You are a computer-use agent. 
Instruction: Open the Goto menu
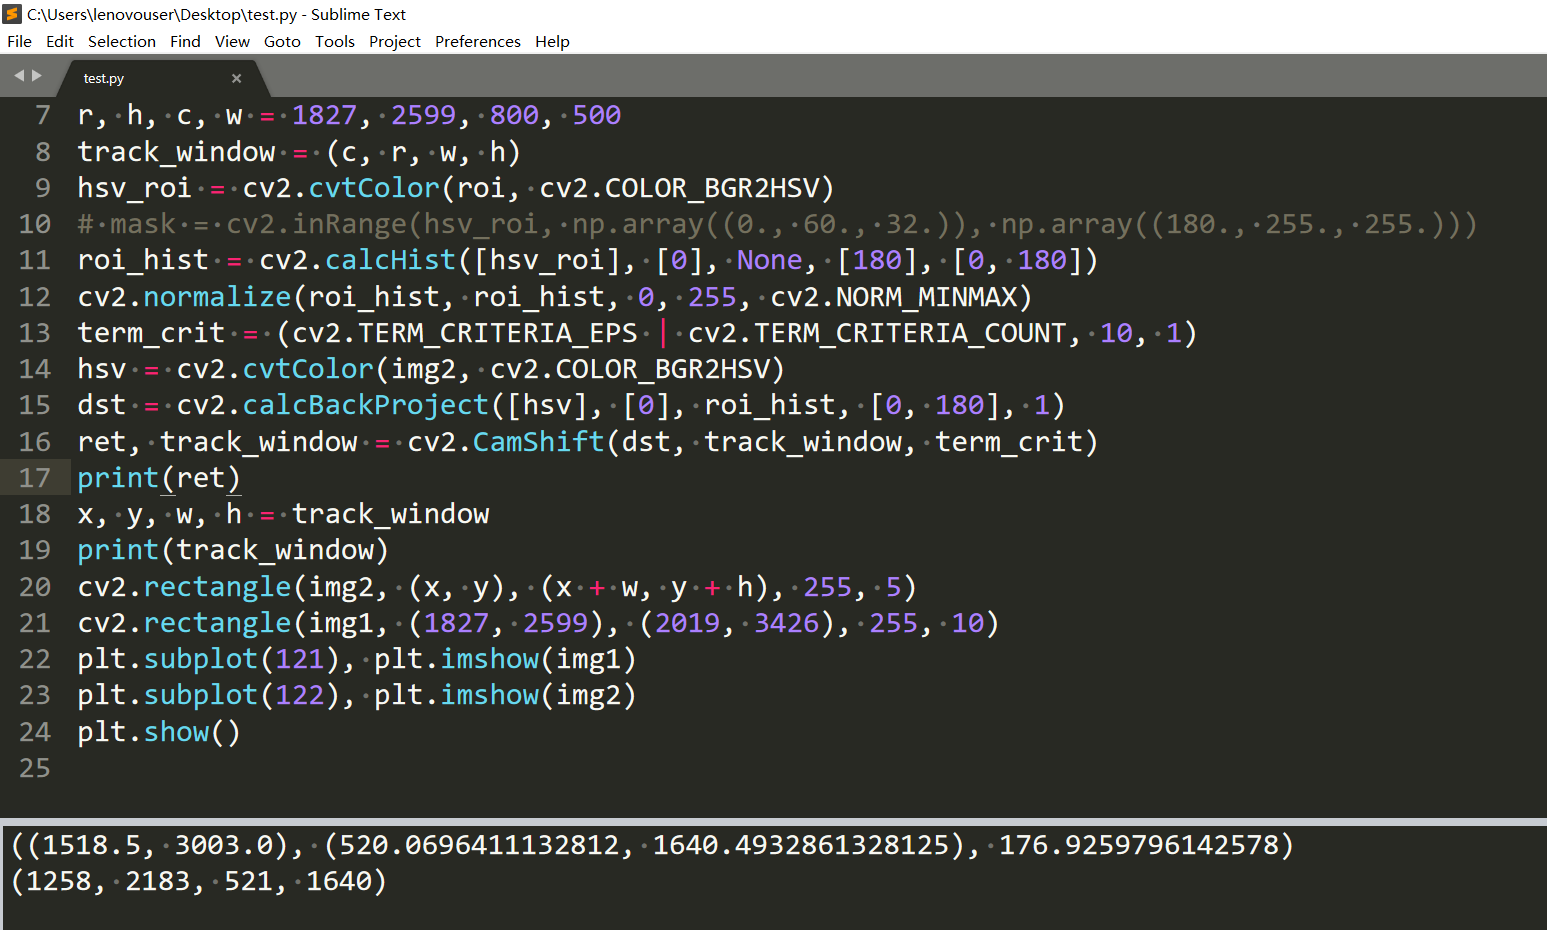(282, 41)
